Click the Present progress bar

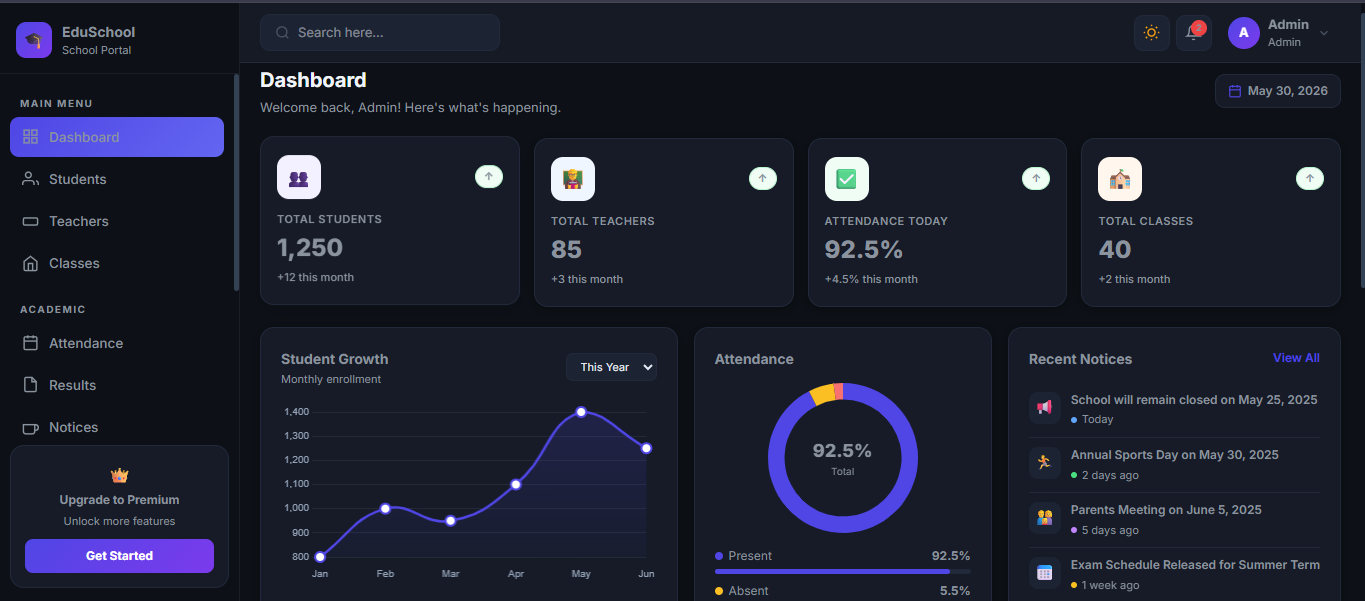[842, 571]
